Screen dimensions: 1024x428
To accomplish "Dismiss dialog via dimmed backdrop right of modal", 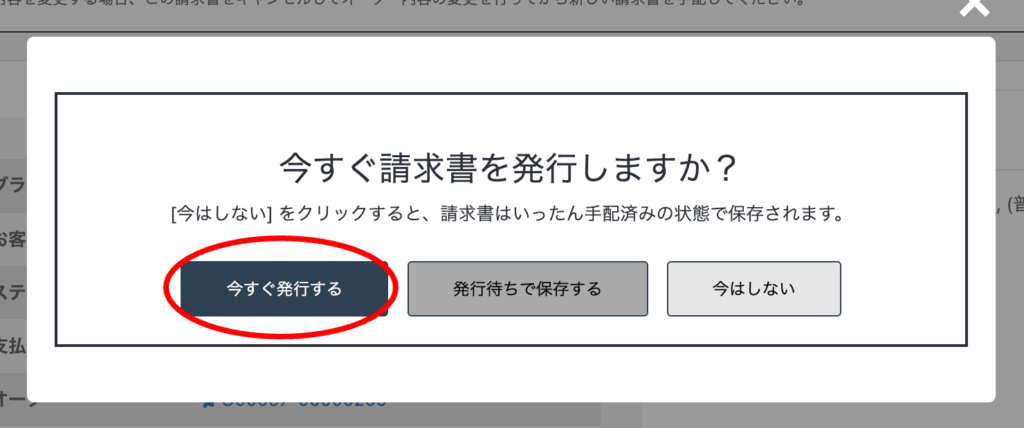I will pyautogui.click(x=1010, y=294).
